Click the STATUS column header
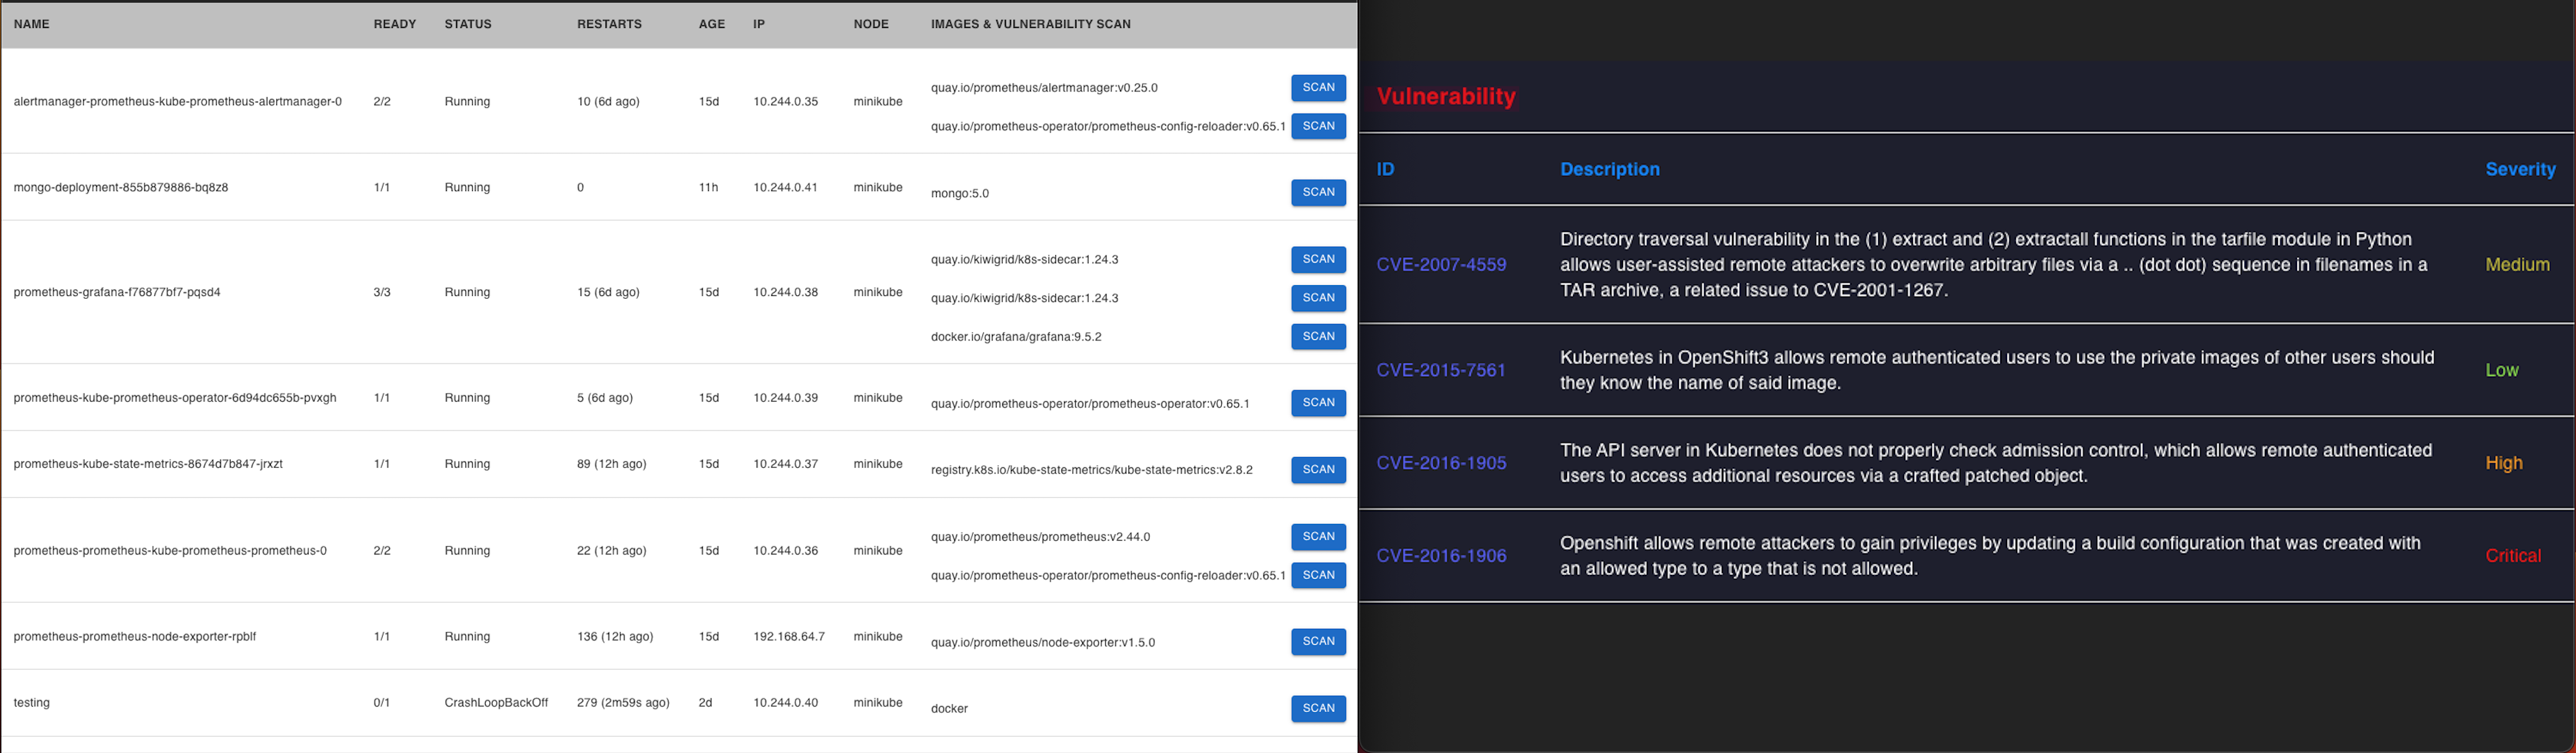The image size is (2576, 753). click(x=468, y=24)
